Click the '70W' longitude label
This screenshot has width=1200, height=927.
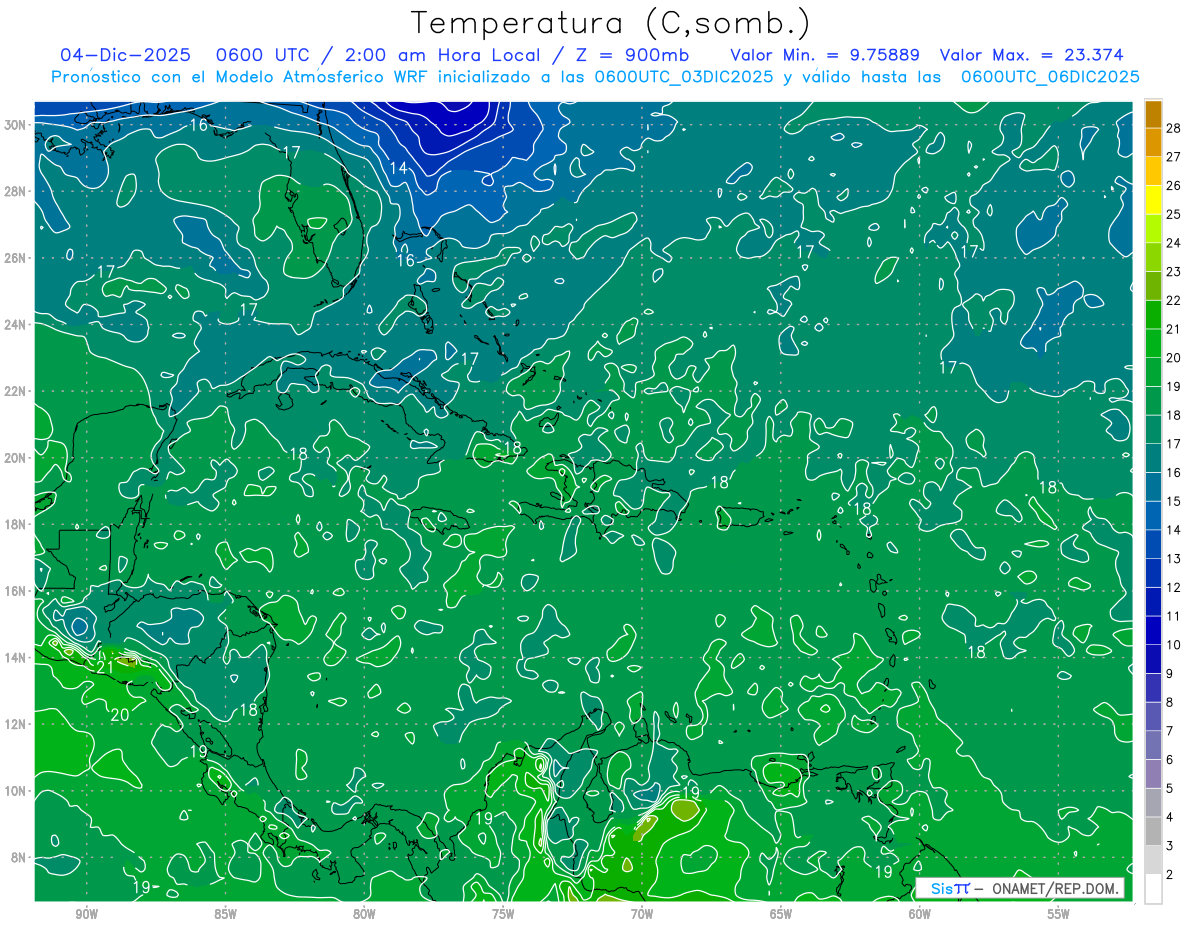[642, 914]
